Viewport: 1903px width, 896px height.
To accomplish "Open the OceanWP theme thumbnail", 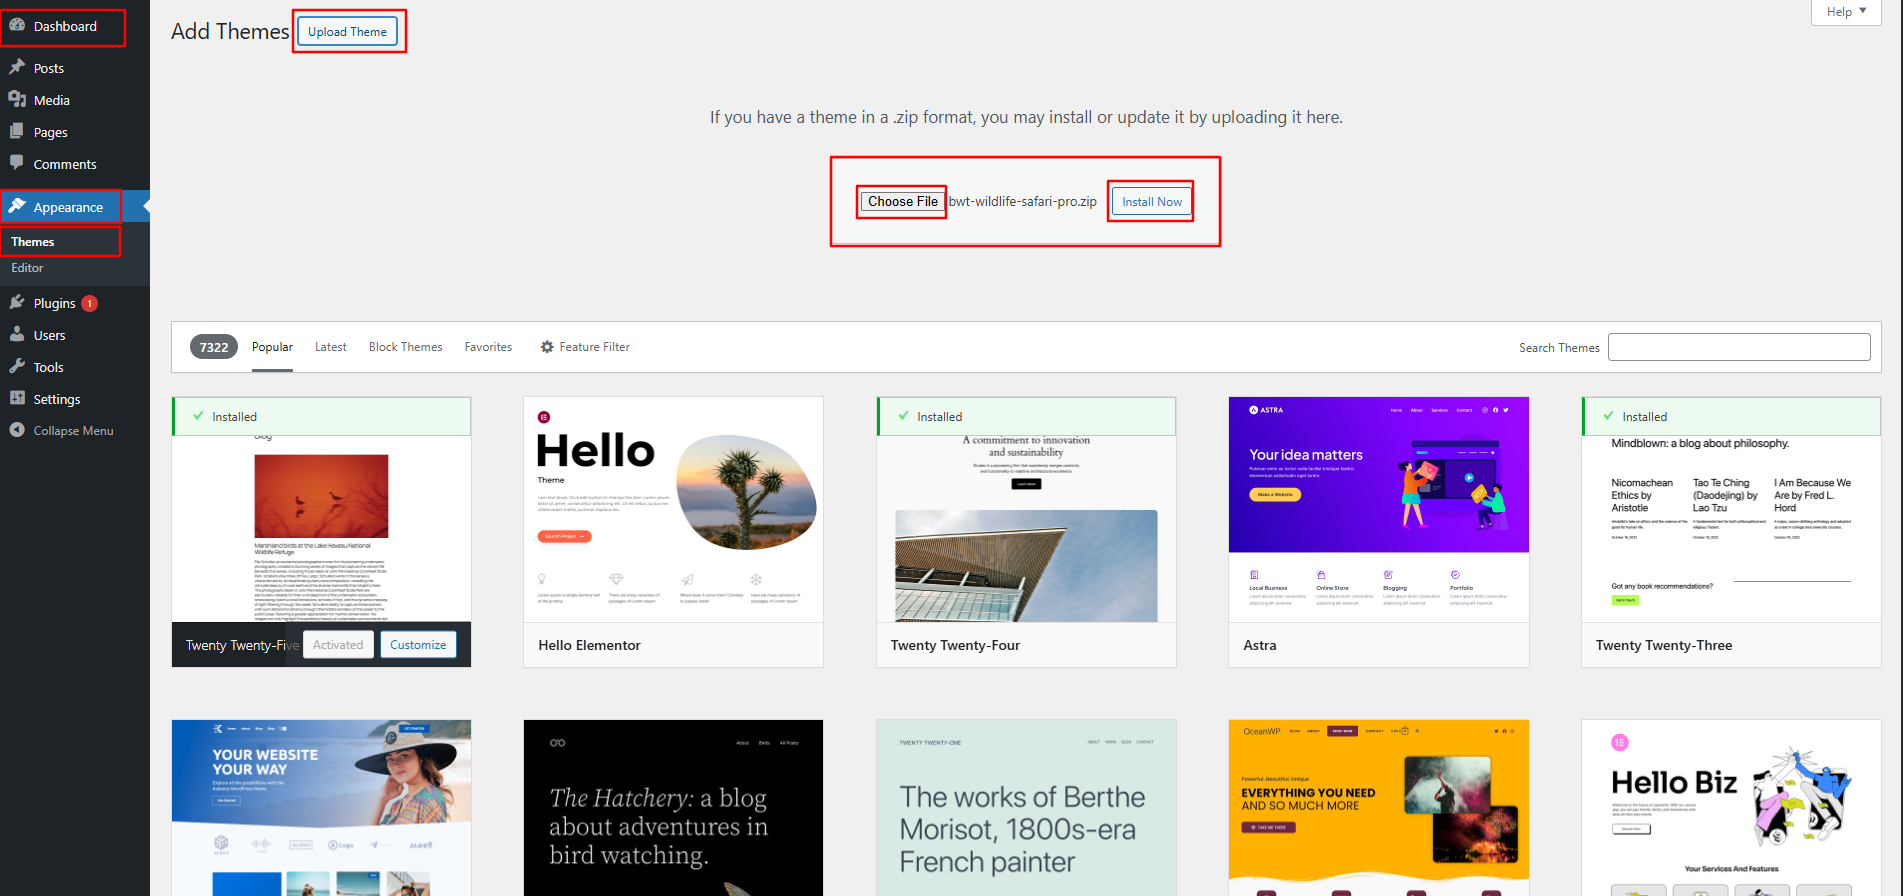I will [x=1378, y=808].
